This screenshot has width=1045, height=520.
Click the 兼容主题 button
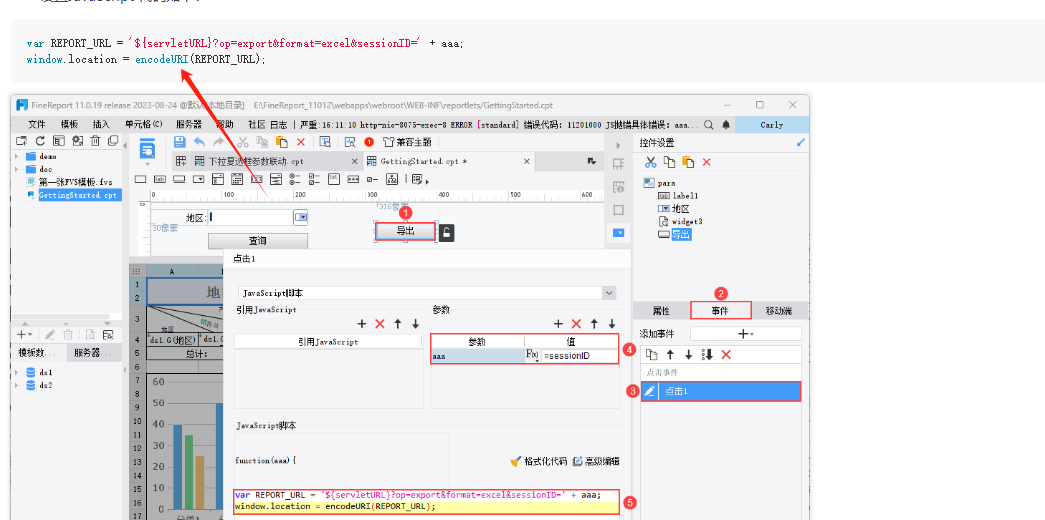(x=407, y=142)
